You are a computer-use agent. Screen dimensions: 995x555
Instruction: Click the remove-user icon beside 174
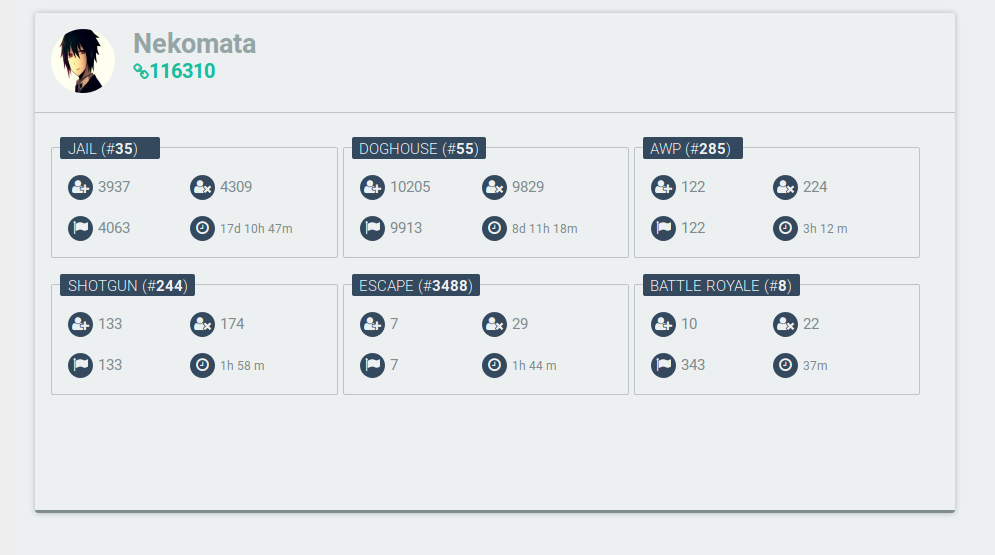pos(202,324)
